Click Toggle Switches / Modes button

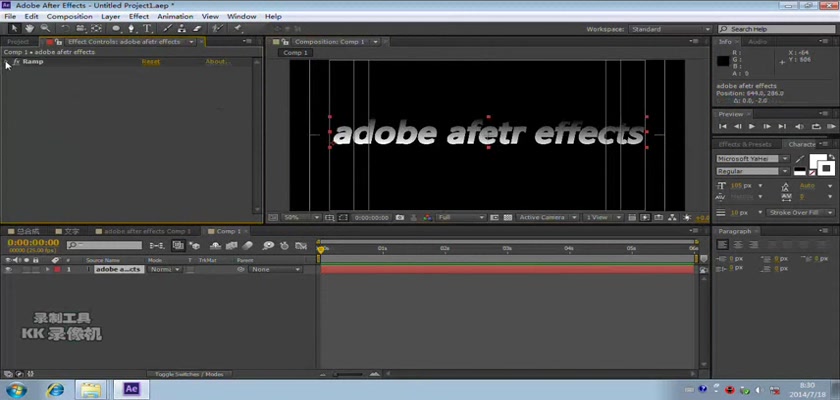click(x=189, y=374)
